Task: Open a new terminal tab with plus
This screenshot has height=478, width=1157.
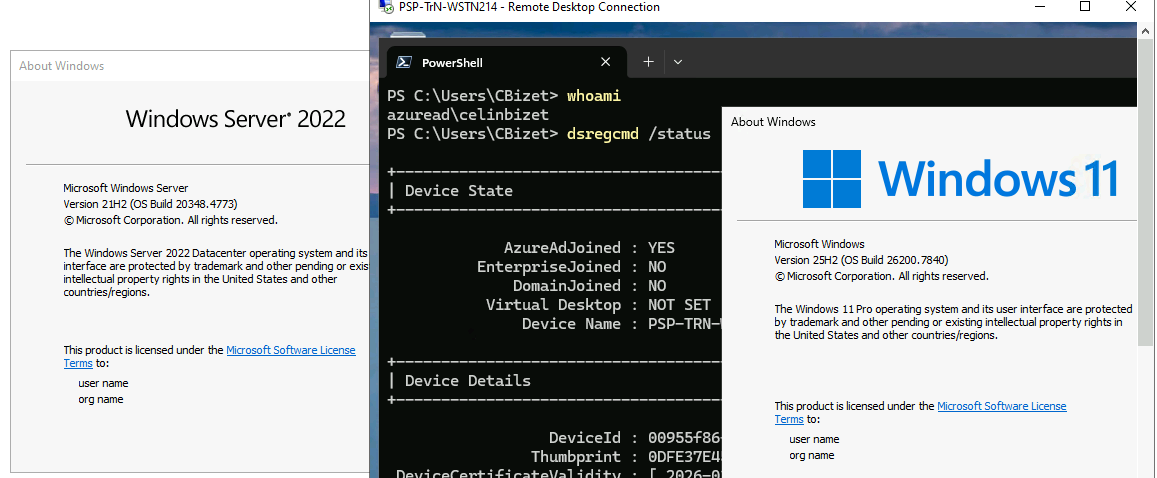Action: (649, 62)
